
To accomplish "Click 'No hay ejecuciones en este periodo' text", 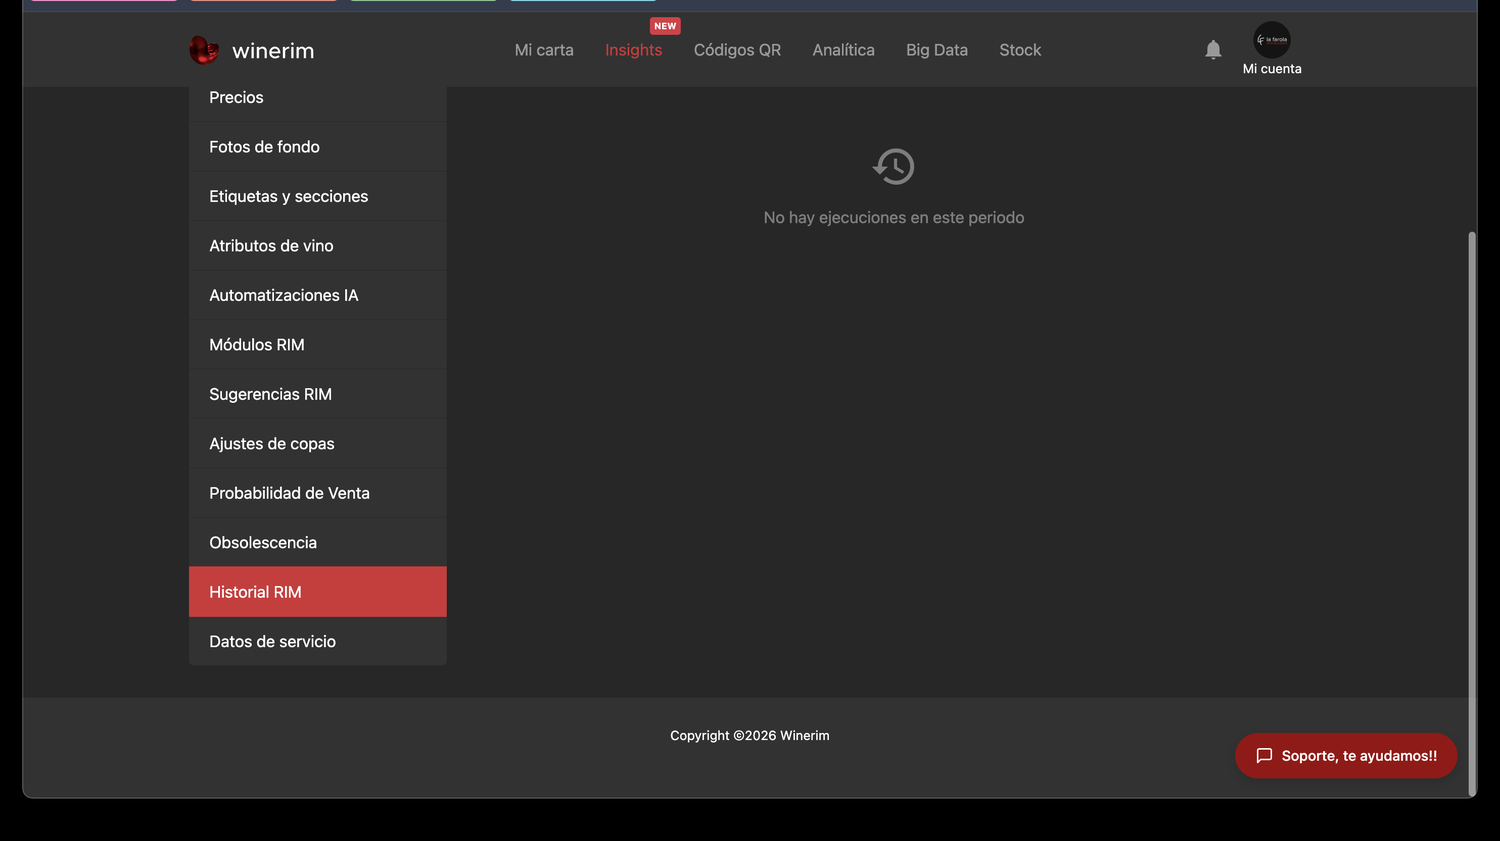I will point(894,217).
